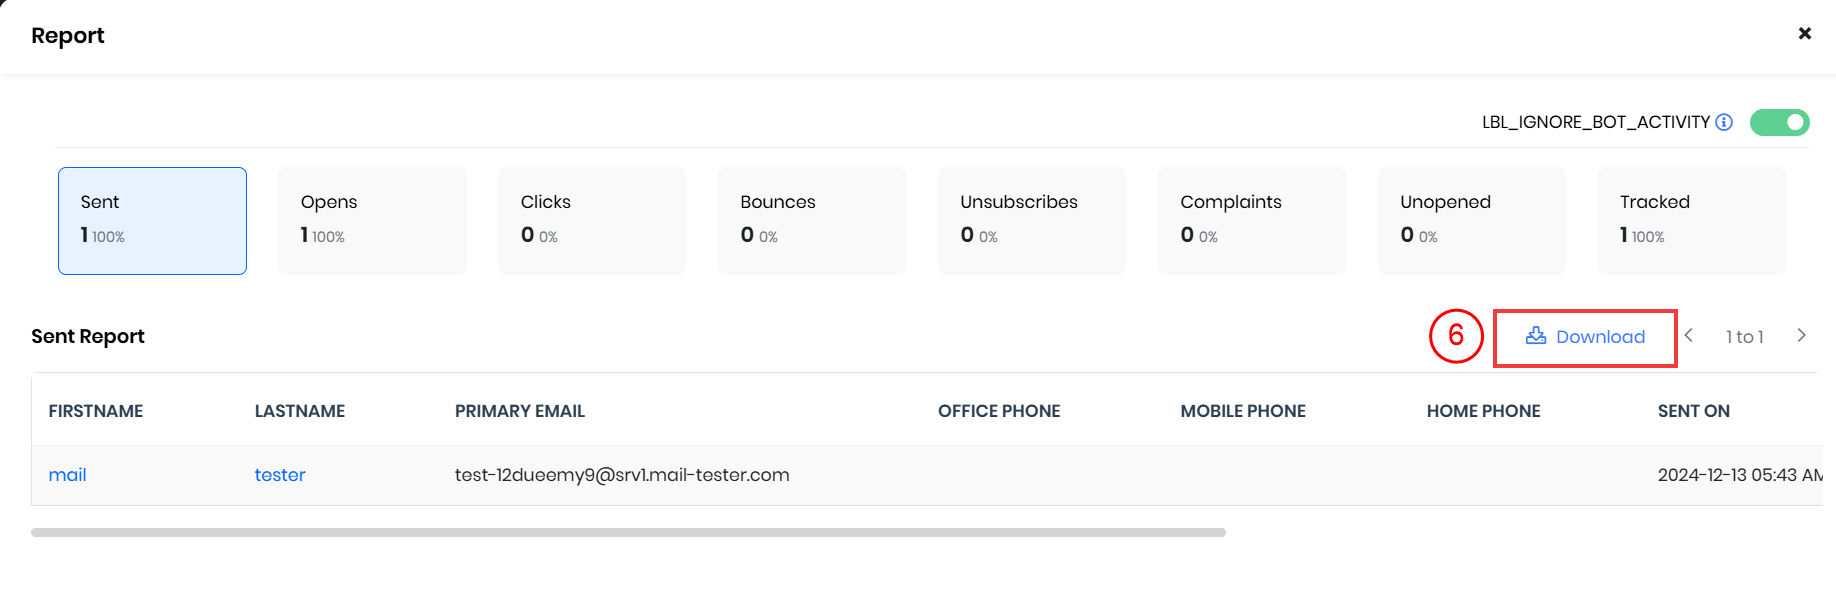Select the Opens stats card
The image size is (1836, 589).
point(372,221)
